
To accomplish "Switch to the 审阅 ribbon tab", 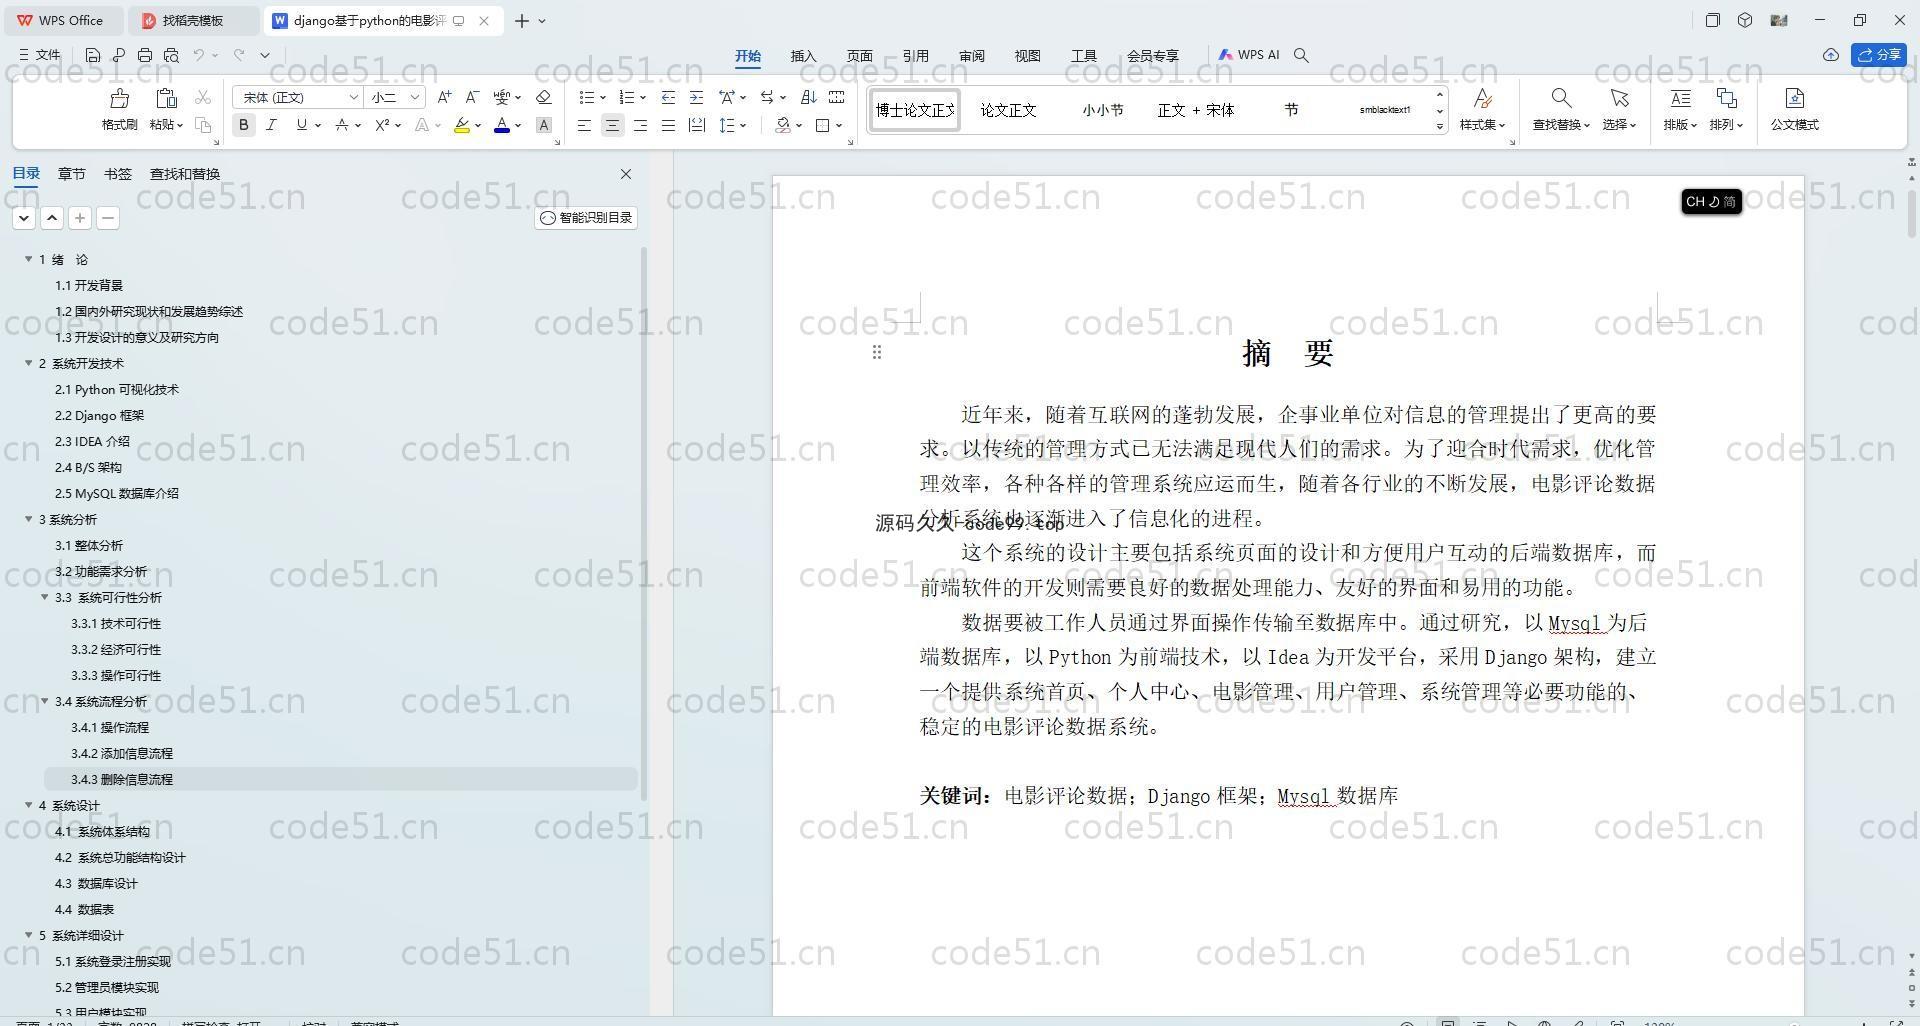I will (x=971, y=56).
